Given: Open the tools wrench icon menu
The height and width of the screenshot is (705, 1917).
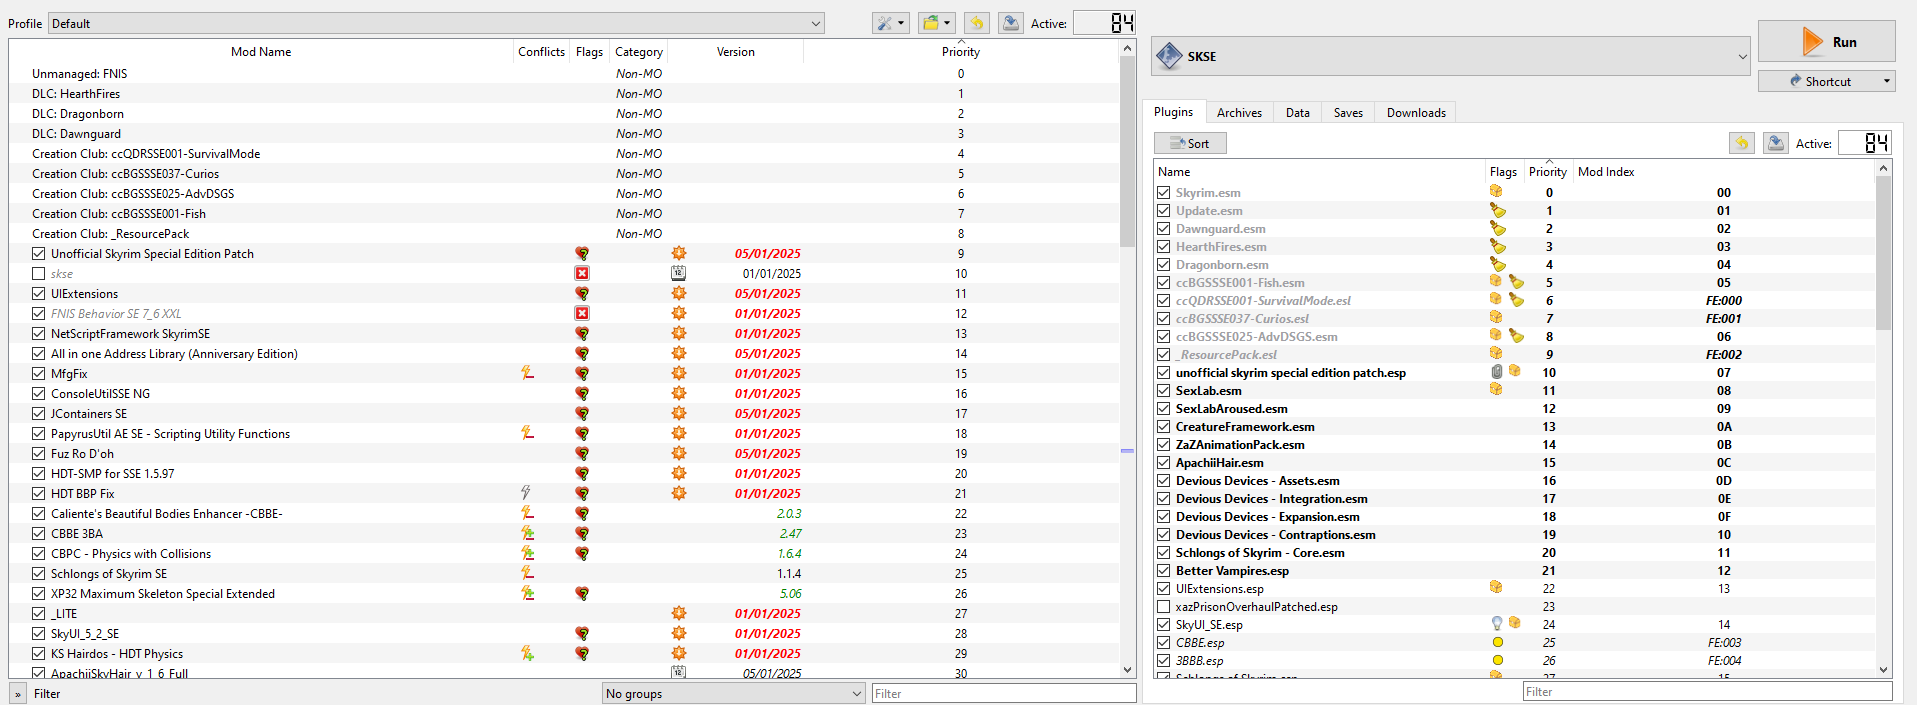Looking at the screenshot, I should click(x=889, y=23).
